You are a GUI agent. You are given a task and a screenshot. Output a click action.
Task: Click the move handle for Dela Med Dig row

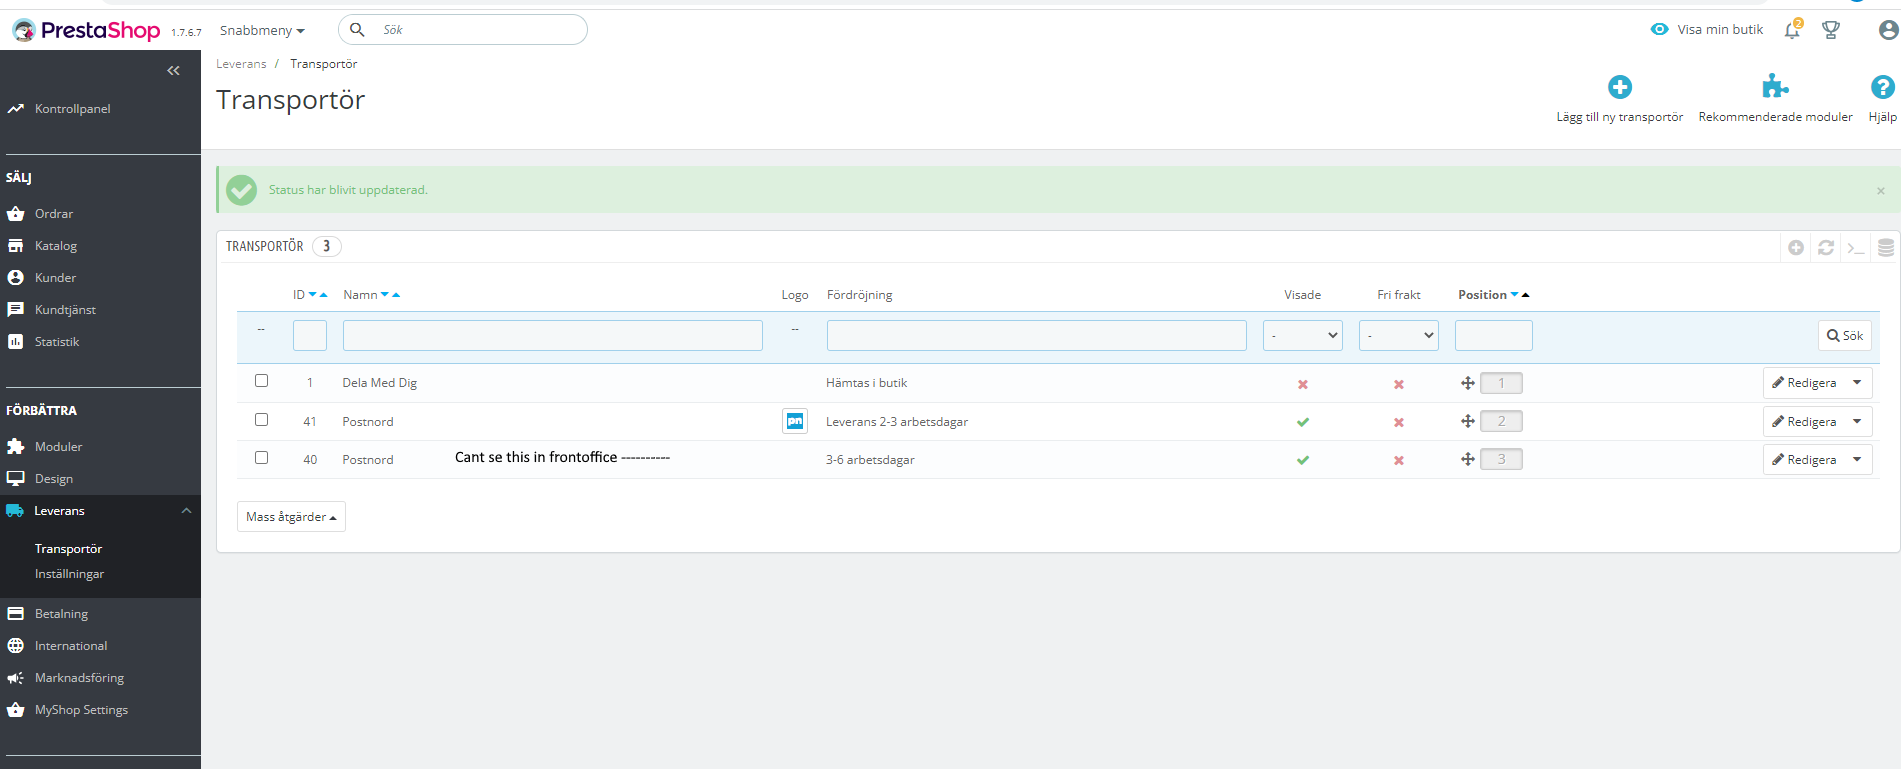point(1468,383)
